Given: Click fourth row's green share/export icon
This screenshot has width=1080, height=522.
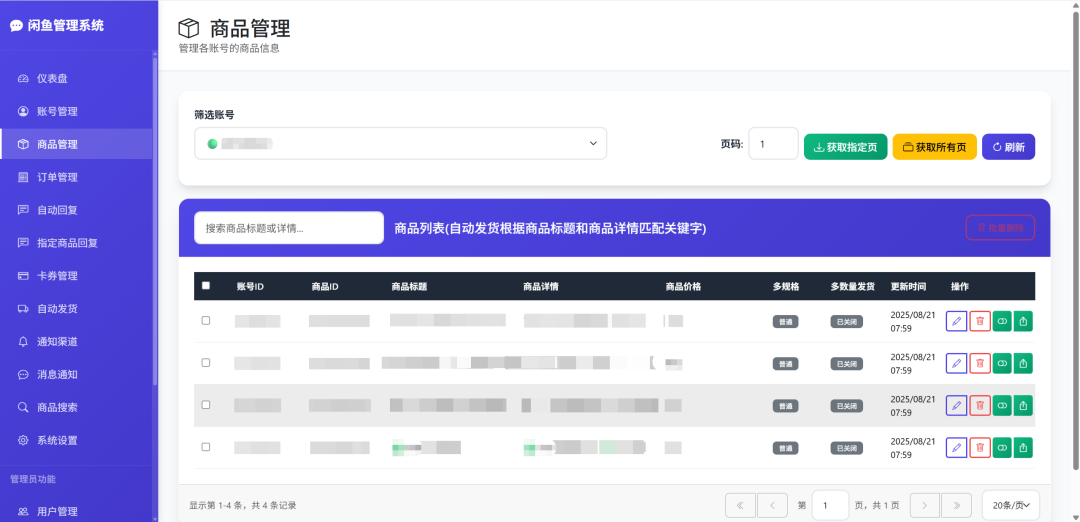Looking at the screenshot, I should click(x=1024, y=448).
